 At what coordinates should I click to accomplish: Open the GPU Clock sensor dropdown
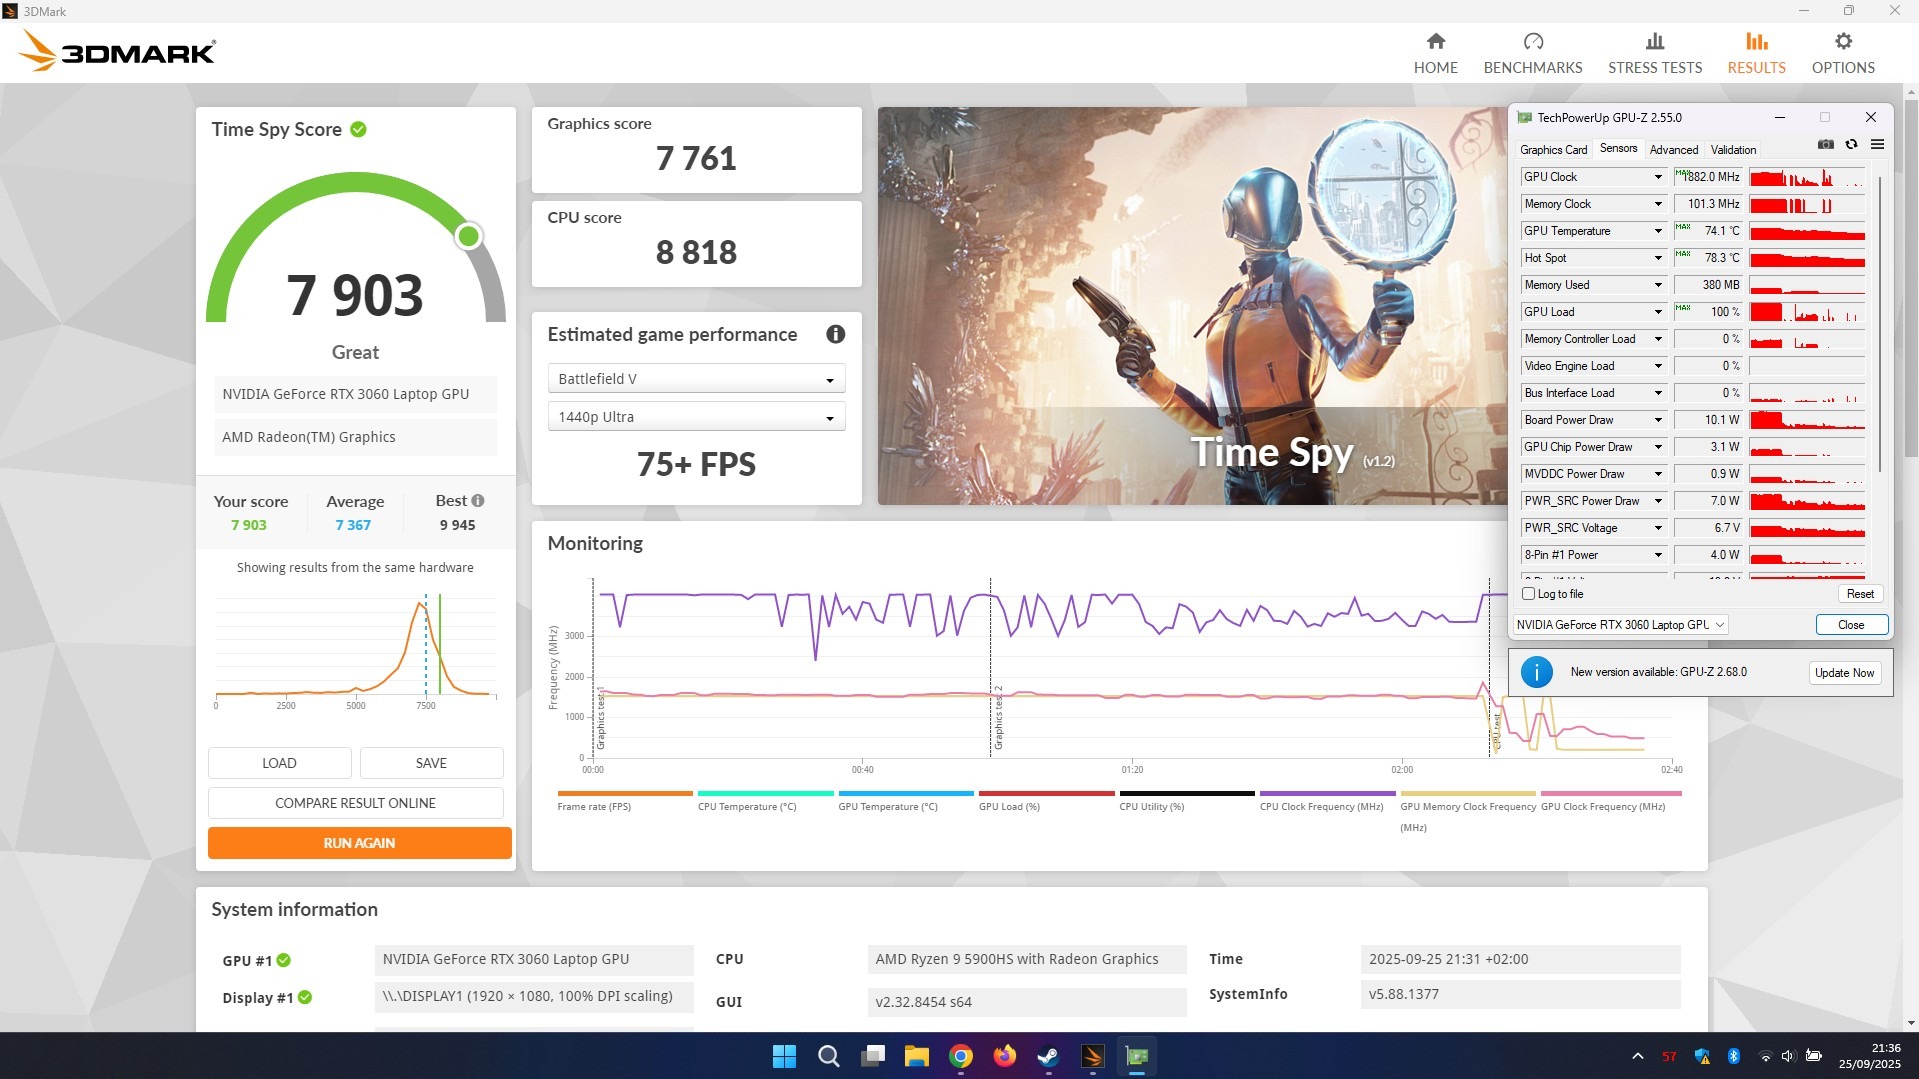[1657, 177]
